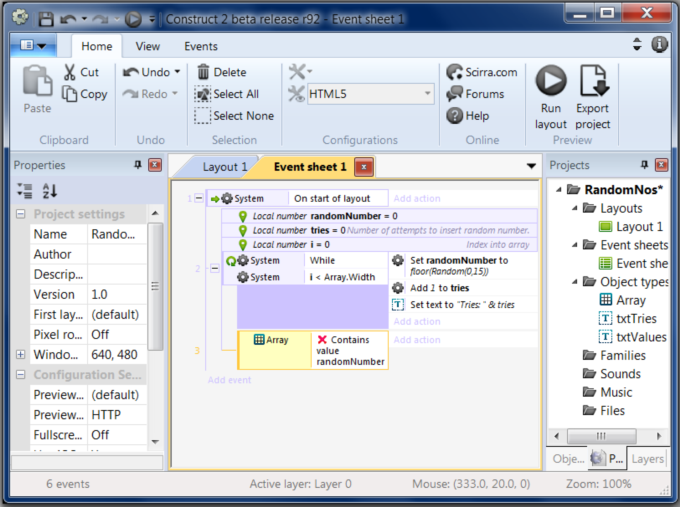Screen dimensions: 680x507
Task: Open the HTML5 configuration dropdown
Action: point(427,94)
